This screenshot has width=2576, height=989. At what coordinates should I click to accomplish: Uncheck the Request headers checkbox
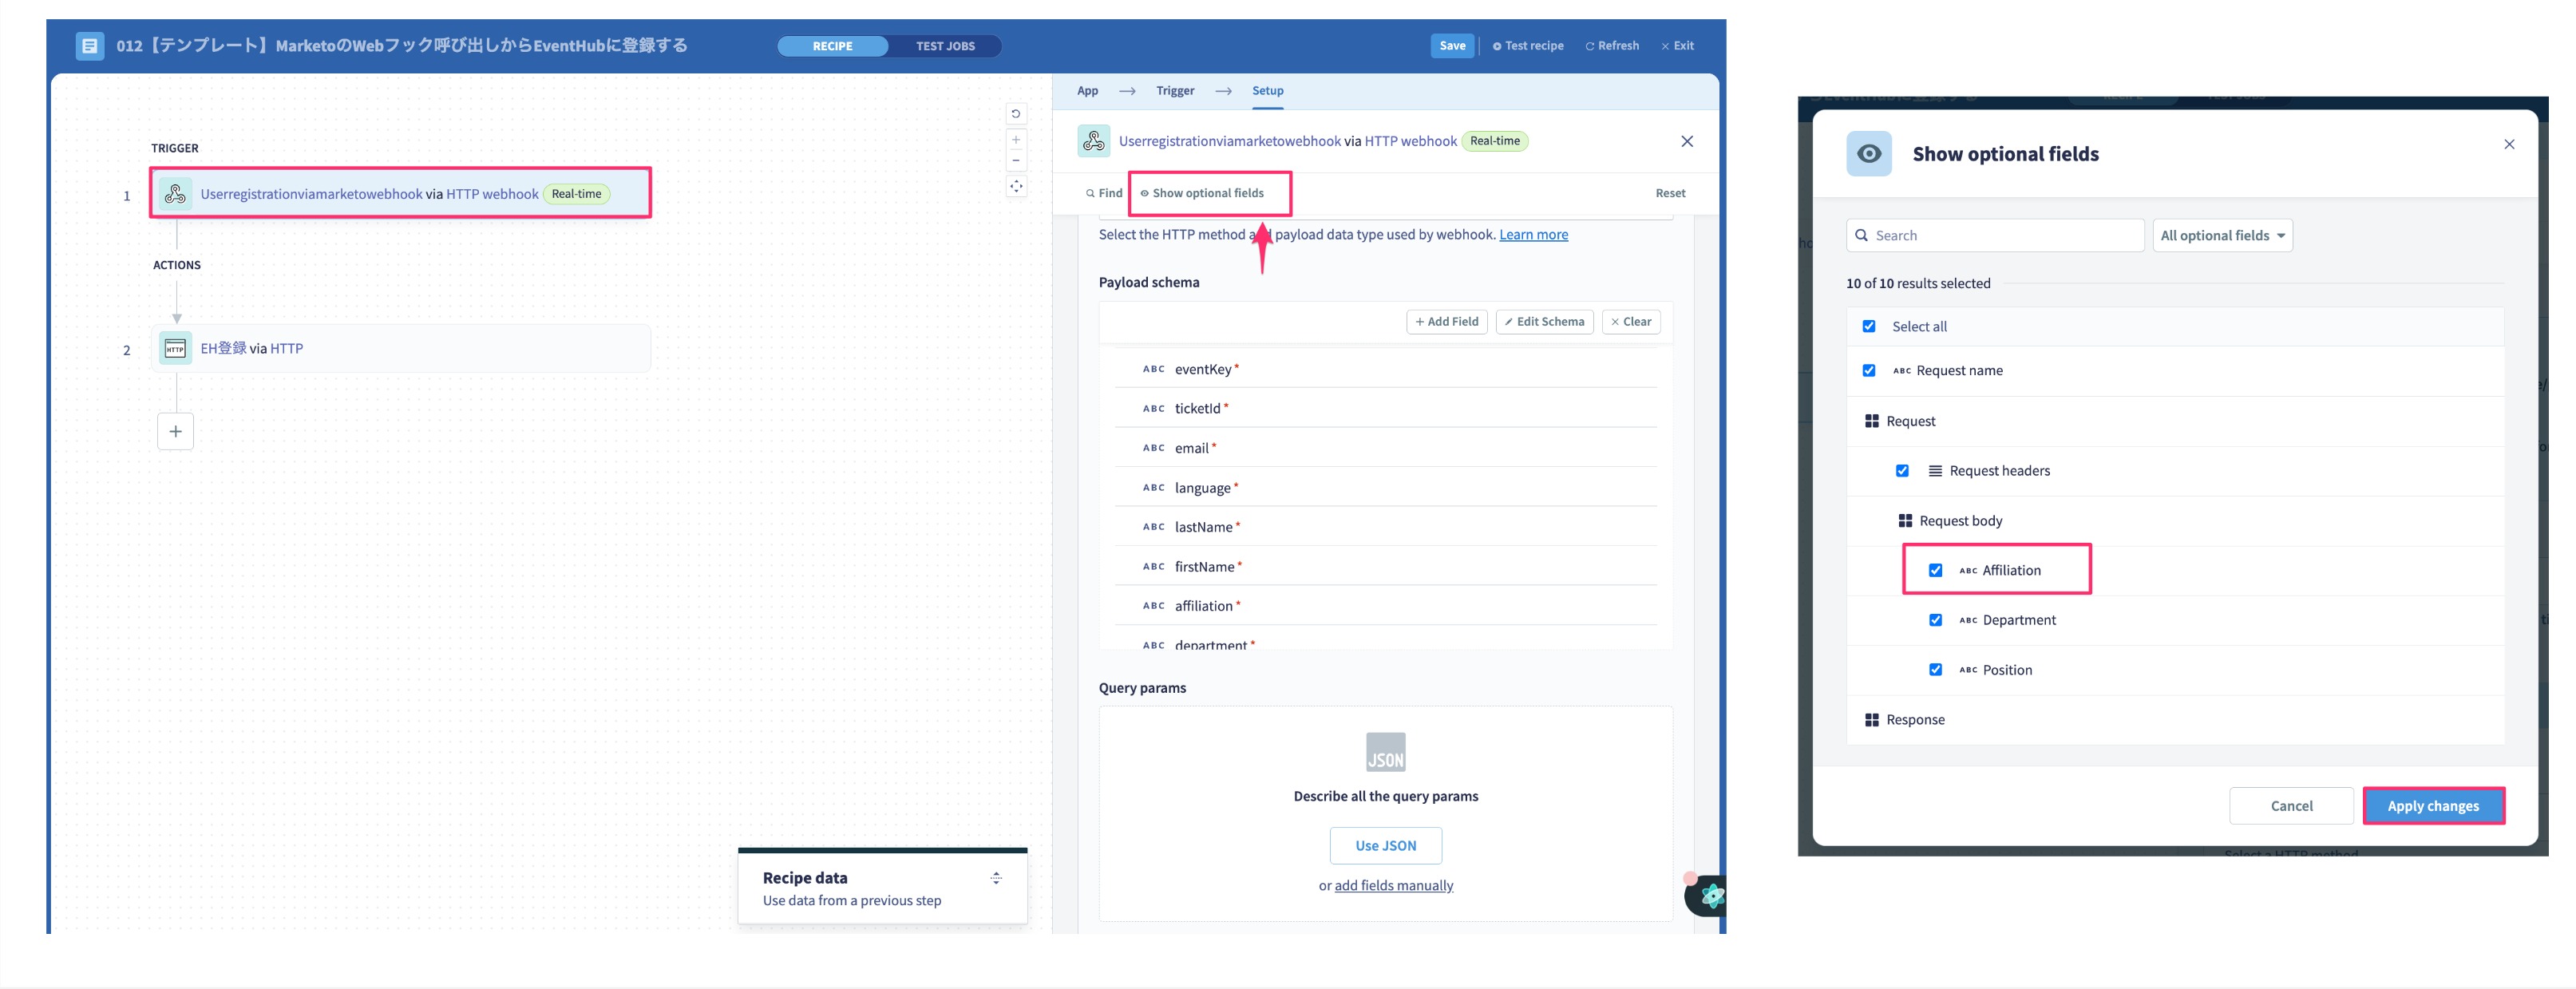tap(1903, 471)
